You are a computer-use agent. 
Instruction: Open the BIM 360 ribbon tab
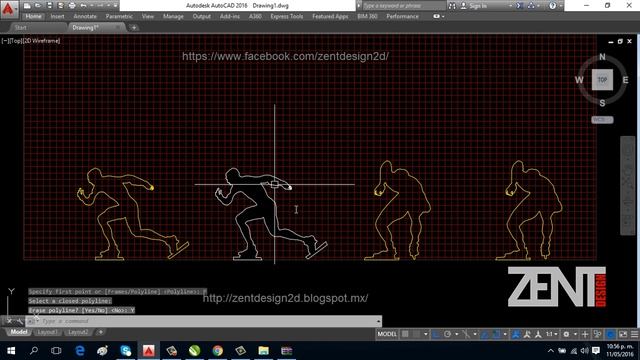tap(367, 16)
